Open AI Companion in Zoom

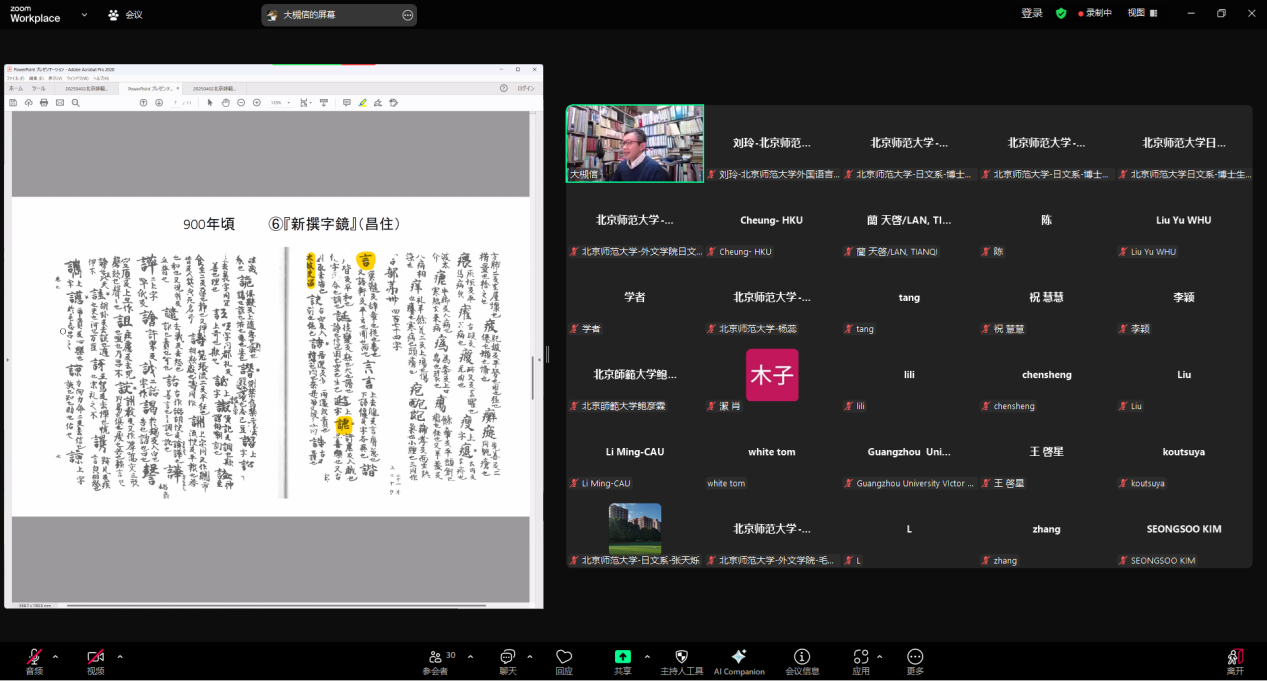tap(739, 660)
